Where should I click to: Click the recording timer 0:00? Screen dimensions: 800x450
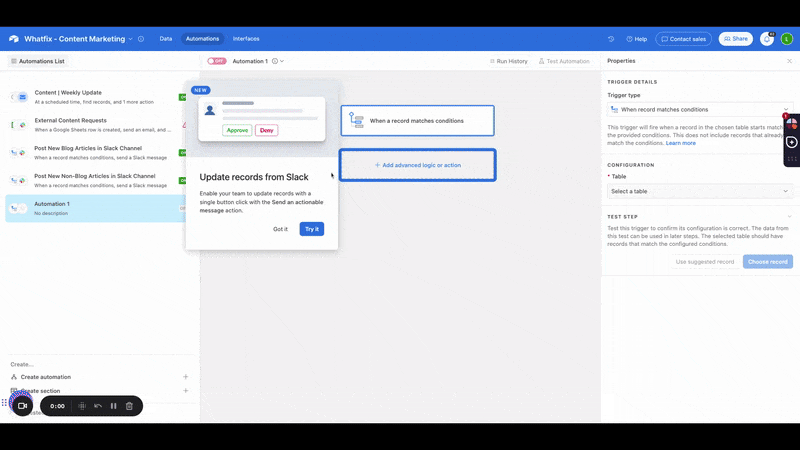tap(57, 406)
